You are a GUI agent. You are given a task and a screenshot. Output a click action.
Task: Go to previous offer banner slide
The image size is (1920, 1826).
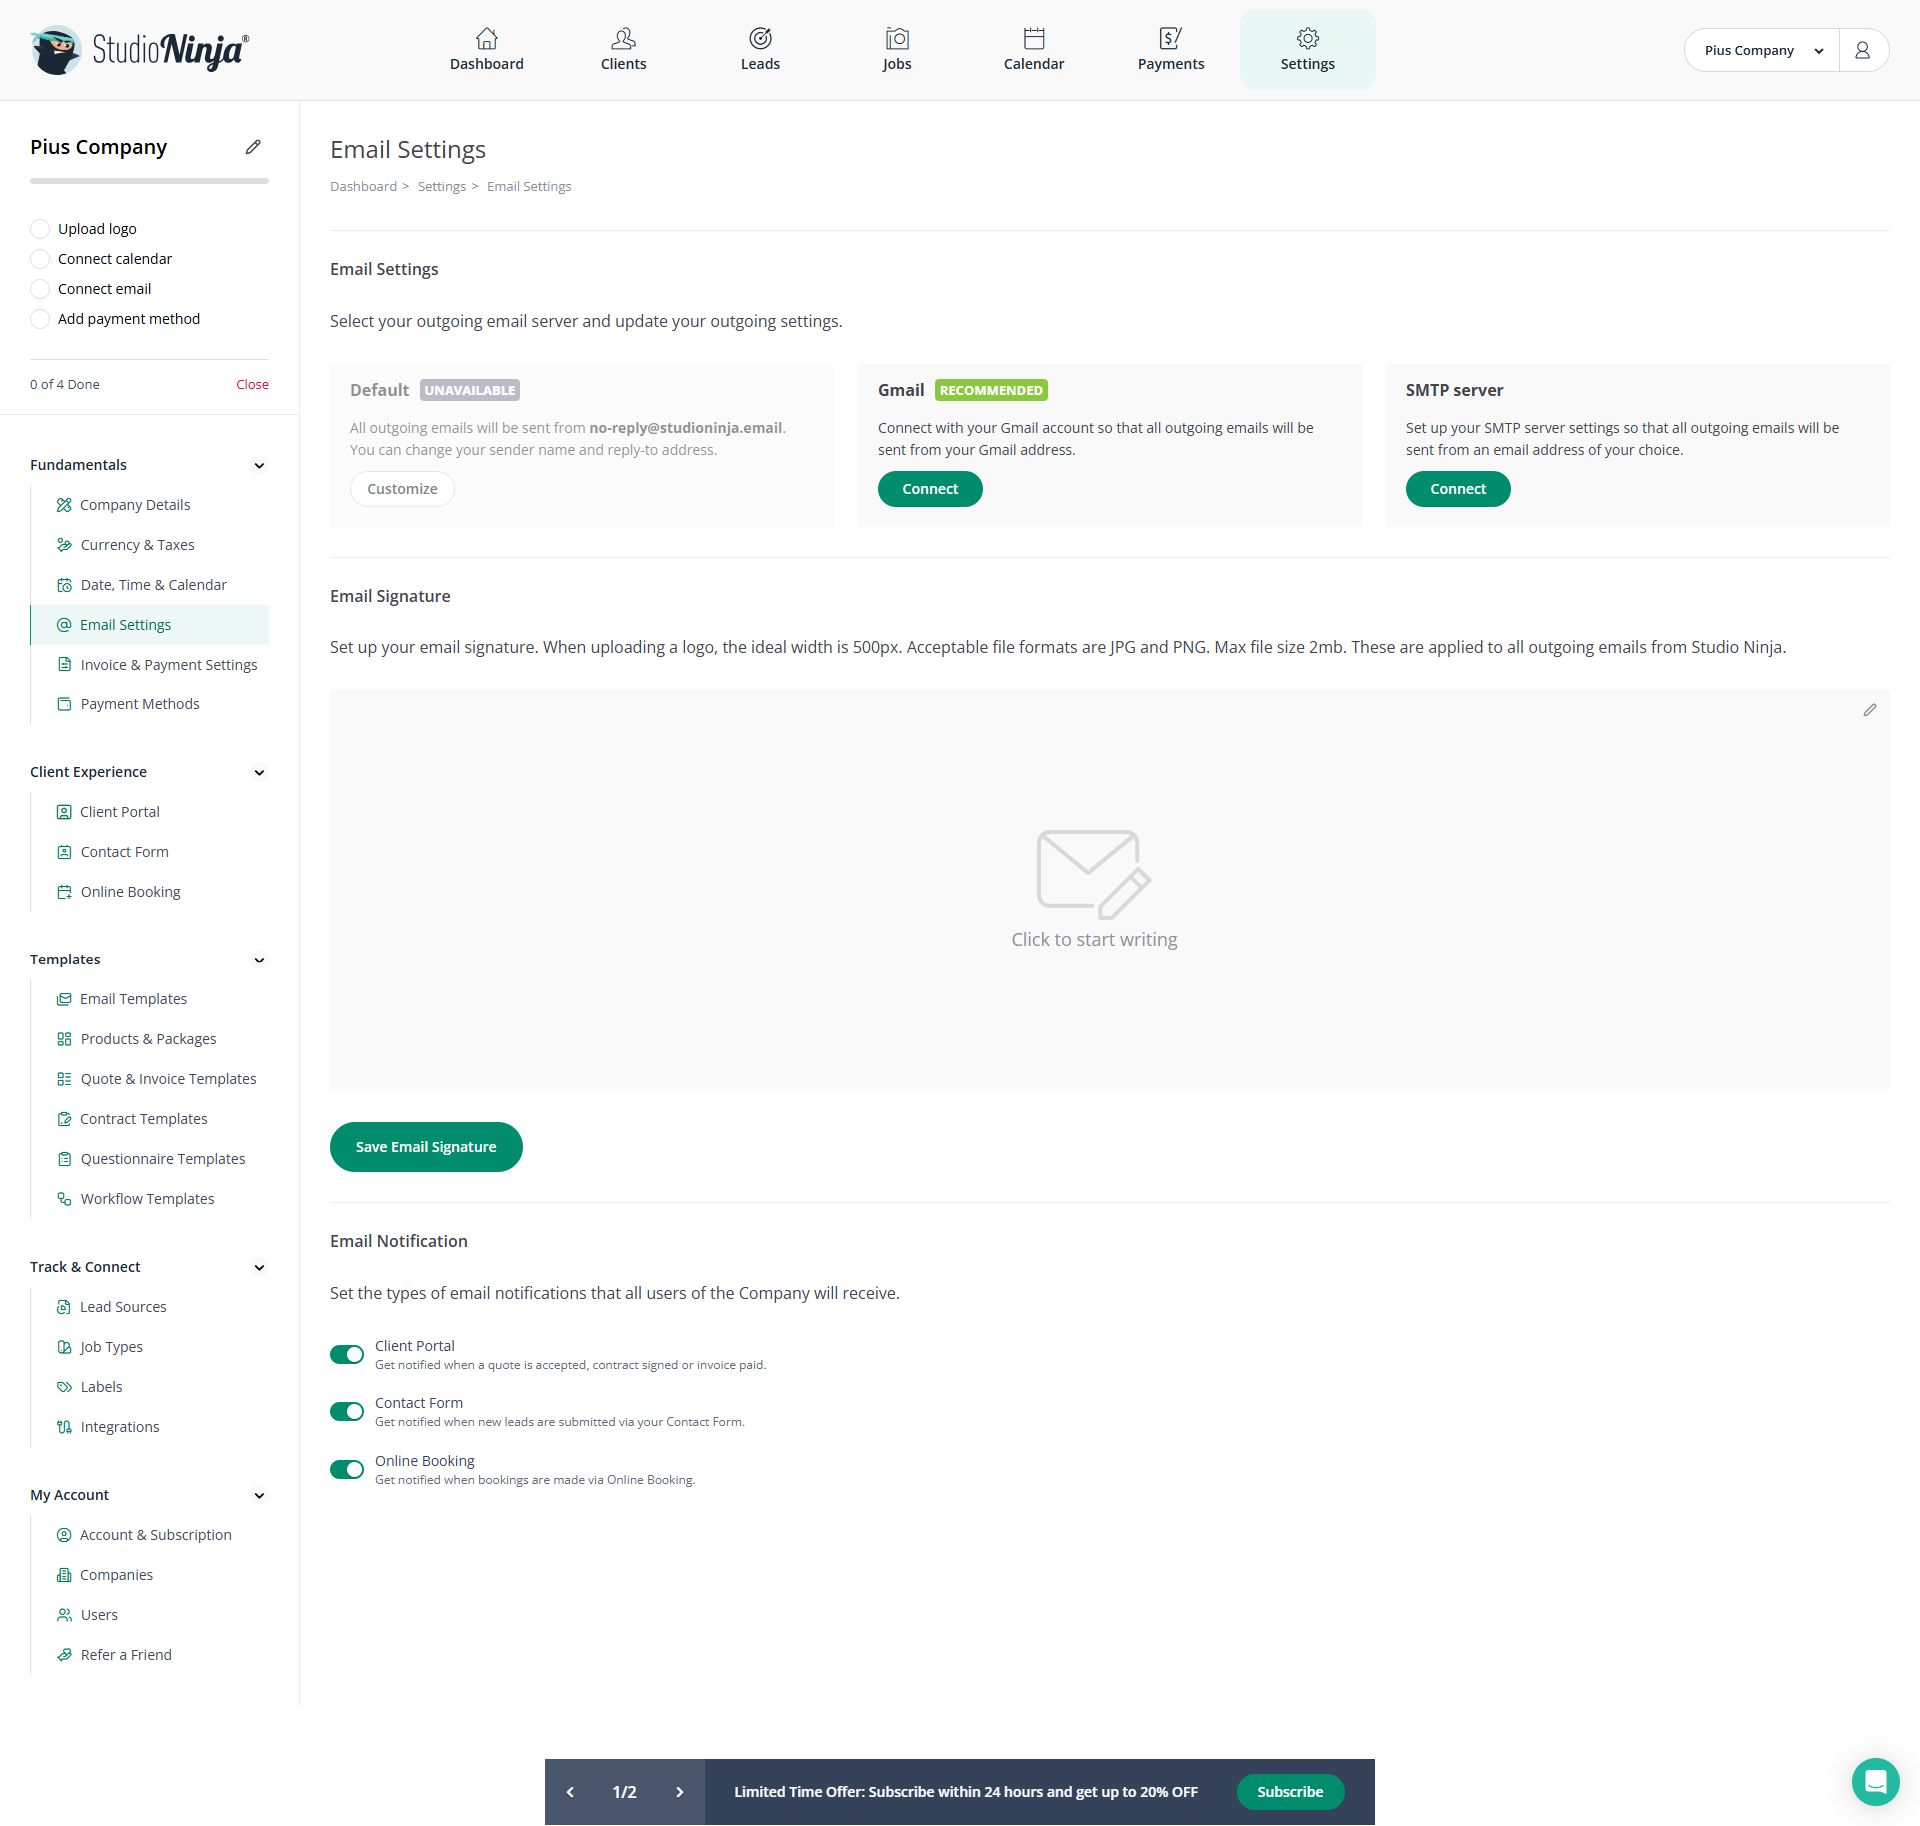coord(570,1792)
